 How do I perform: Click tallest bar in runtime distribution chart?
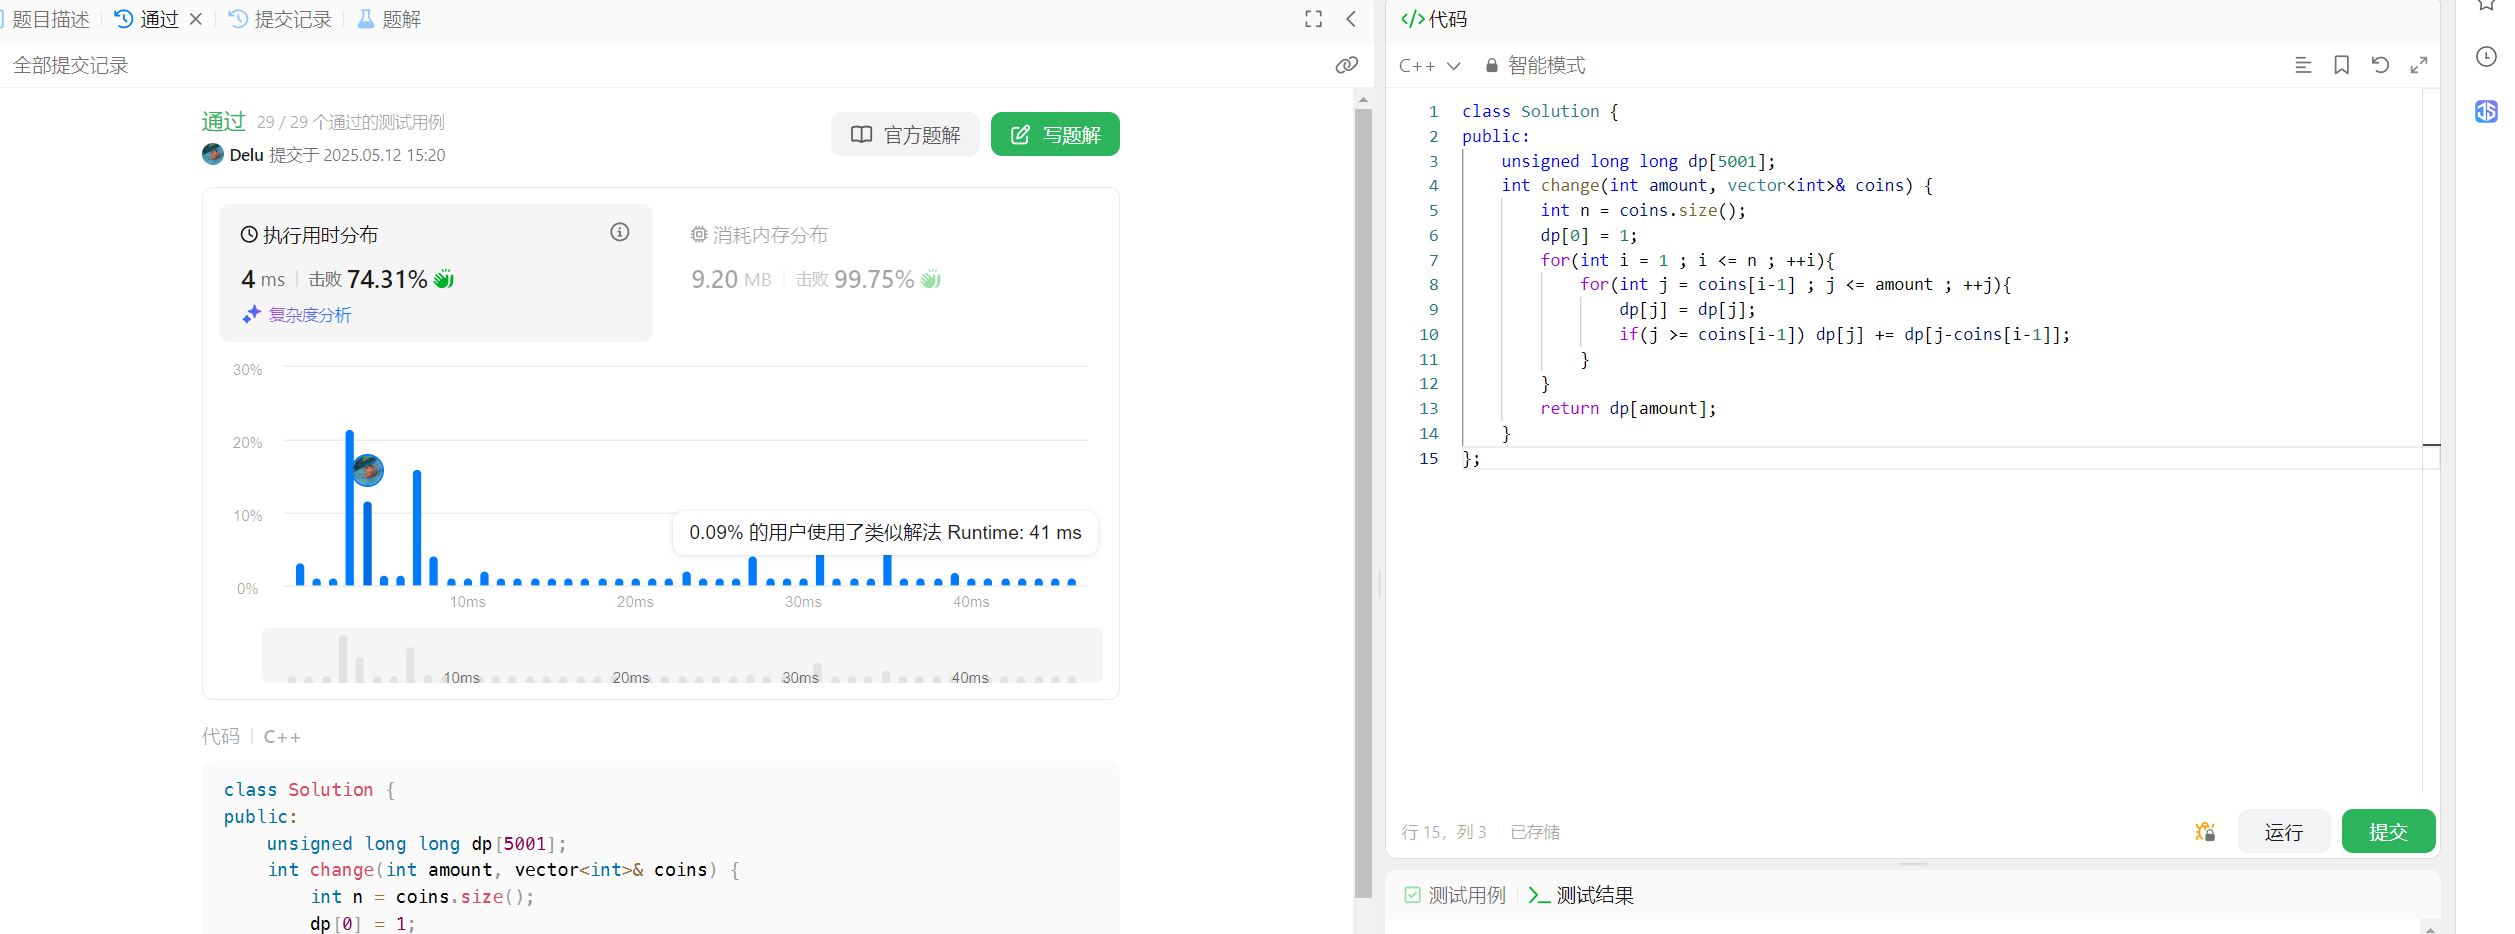click(349, 508)
